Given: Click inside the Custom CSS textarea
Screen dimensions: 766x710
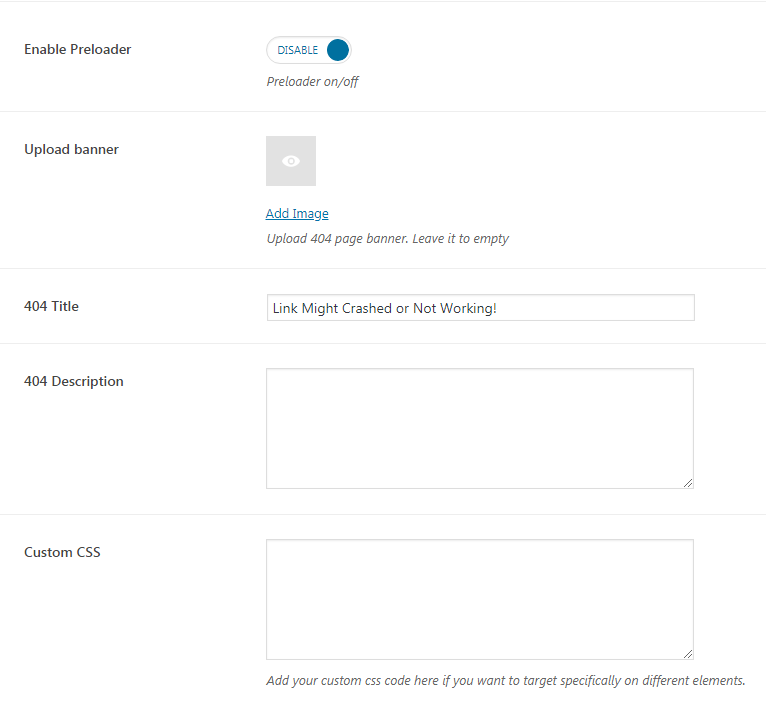Looking at the screenshot, I should click(x=480, y=600).
